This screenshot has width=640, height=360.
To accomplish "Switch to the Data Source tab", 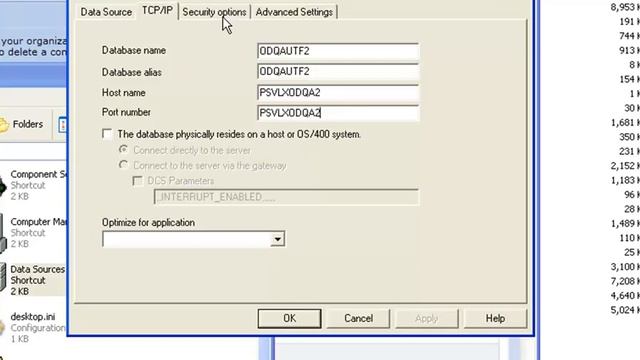I will 106,12.
